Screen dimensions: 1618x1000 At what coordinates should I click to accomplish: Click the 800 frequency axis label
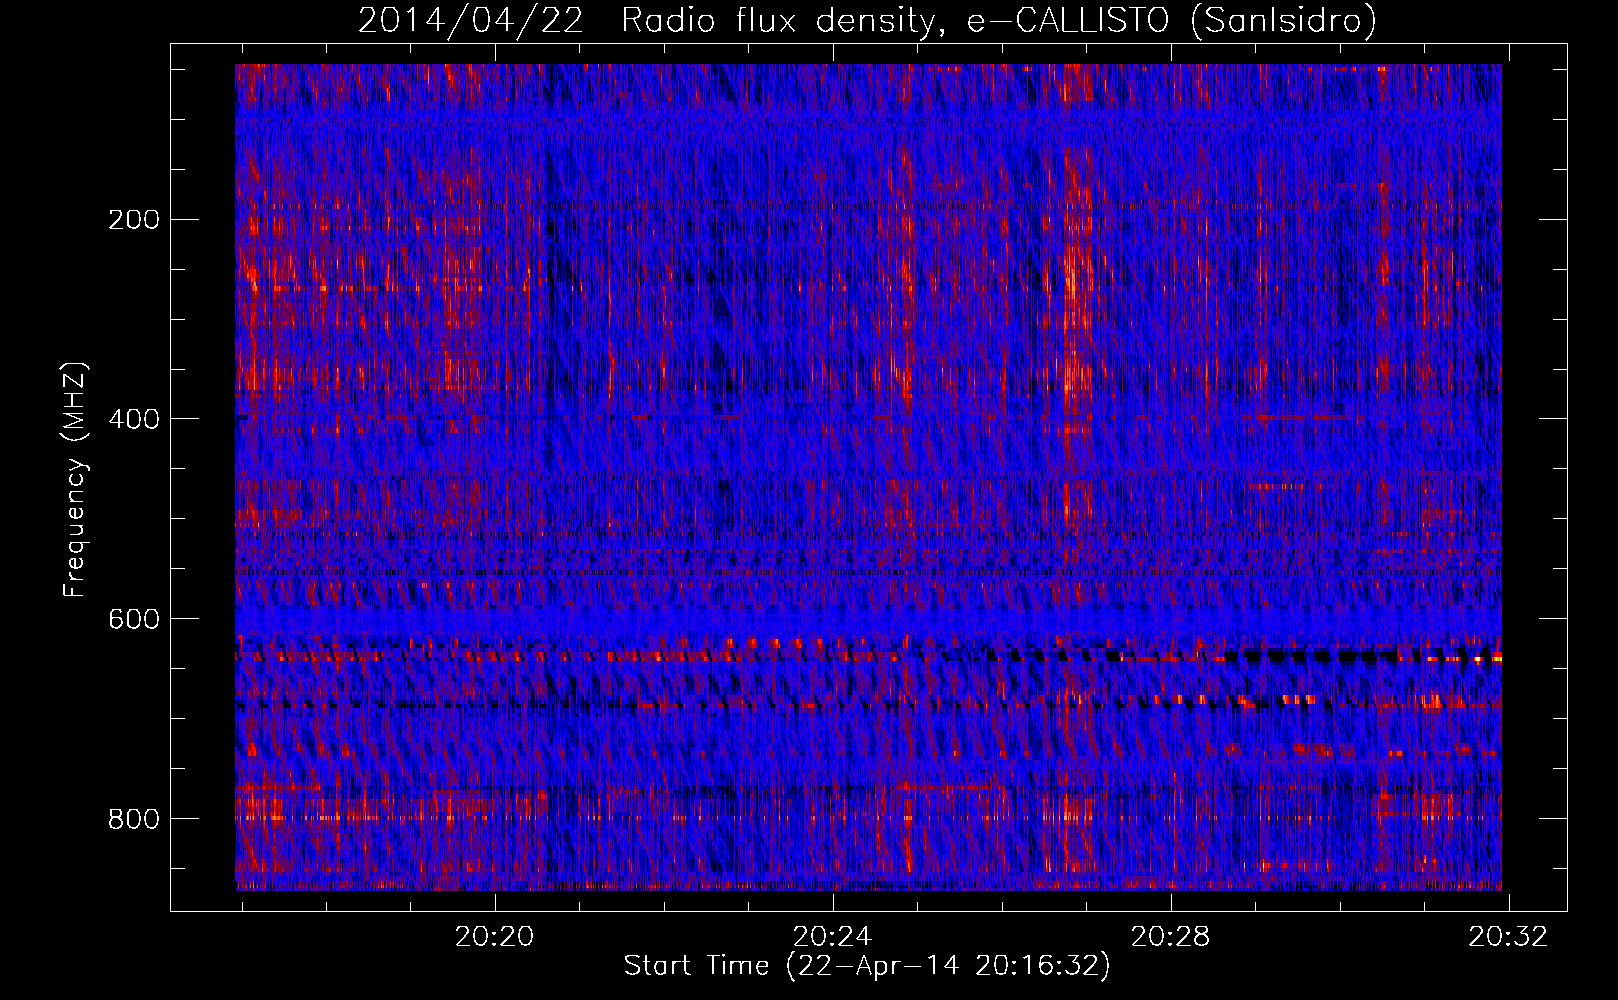pyautogui.click(x=133, y=819)
